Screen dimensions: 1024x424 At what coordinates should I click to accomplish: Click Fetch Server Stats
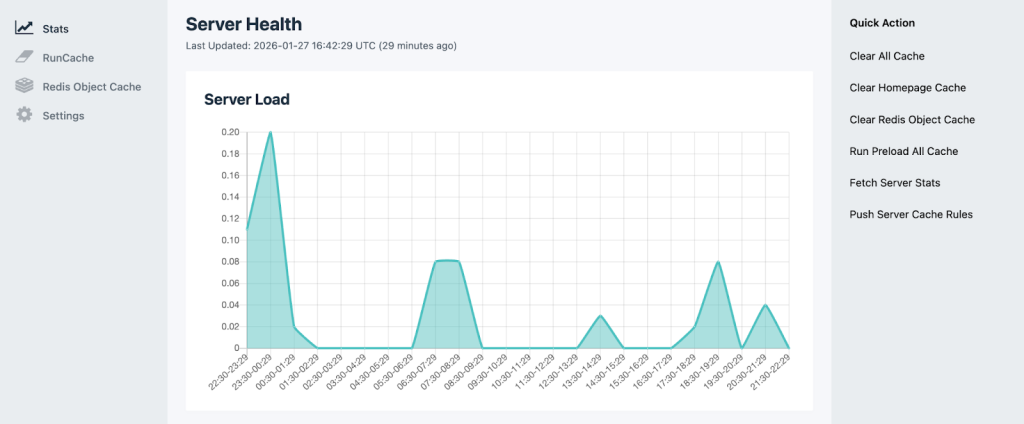[894, 183]
